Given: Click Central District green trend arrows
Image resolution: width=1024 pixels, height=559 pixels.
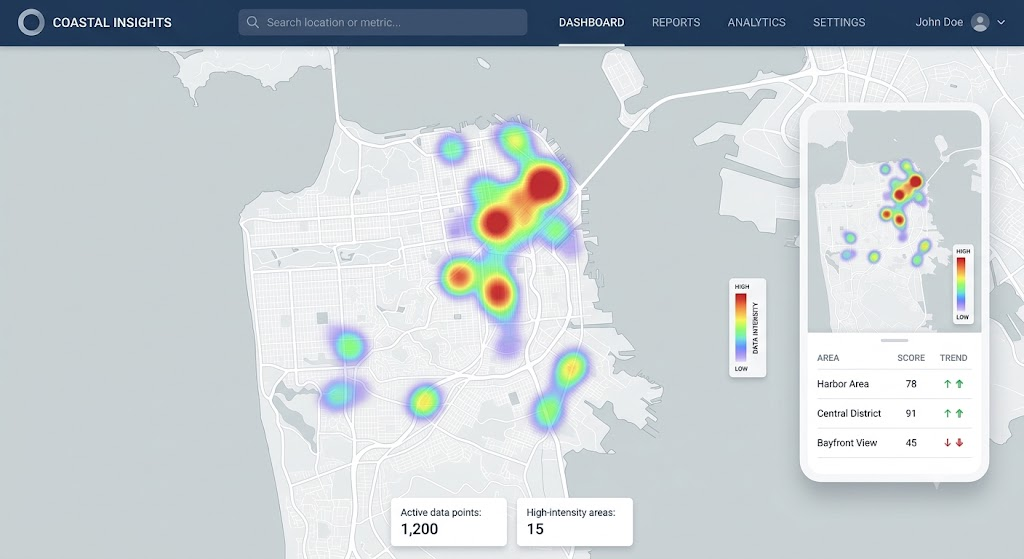Looking at the screenshot, I should click(953, 413).
